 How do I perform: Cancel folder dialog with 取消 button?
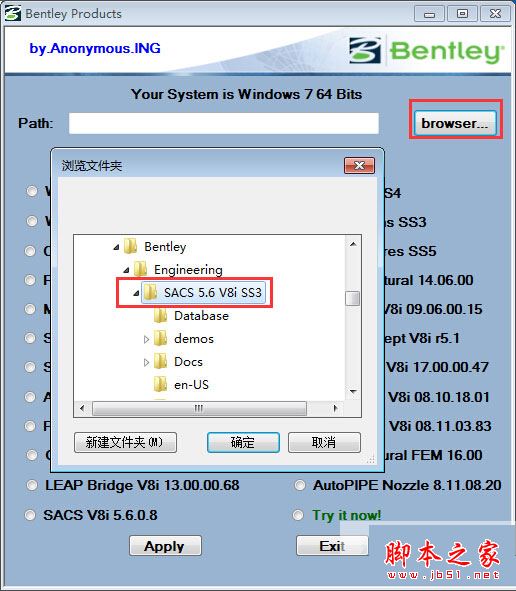[x=324, y=442]
